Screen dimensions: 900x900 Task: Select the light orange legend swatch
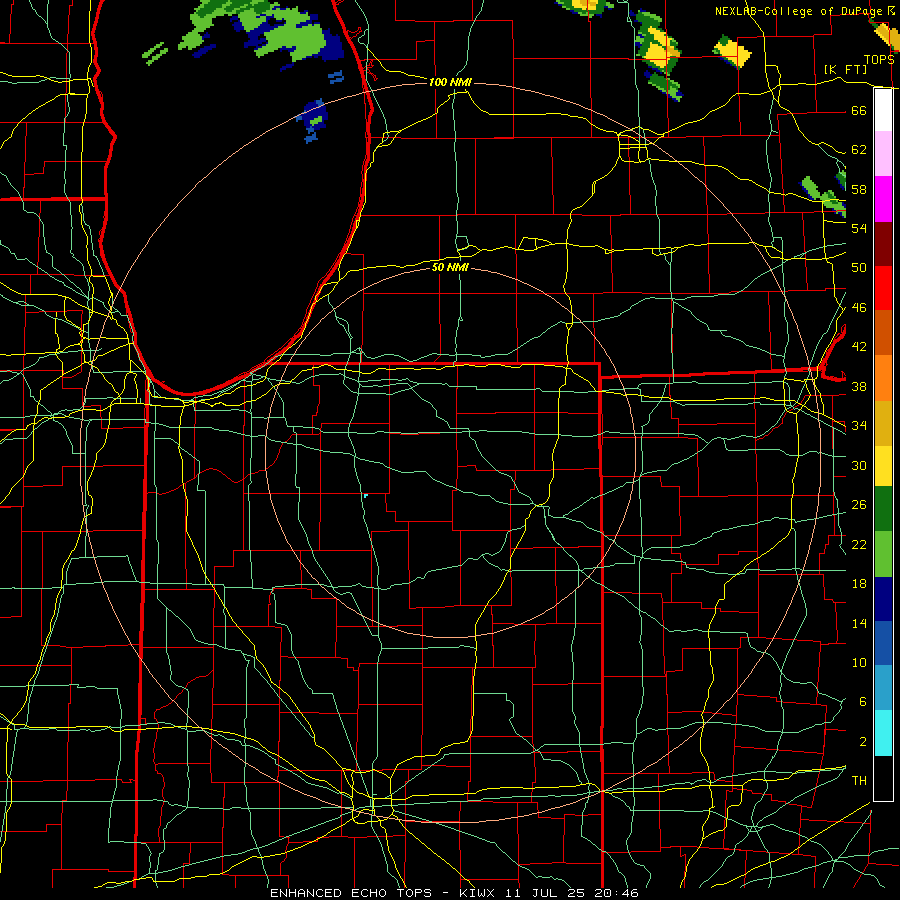883,378
